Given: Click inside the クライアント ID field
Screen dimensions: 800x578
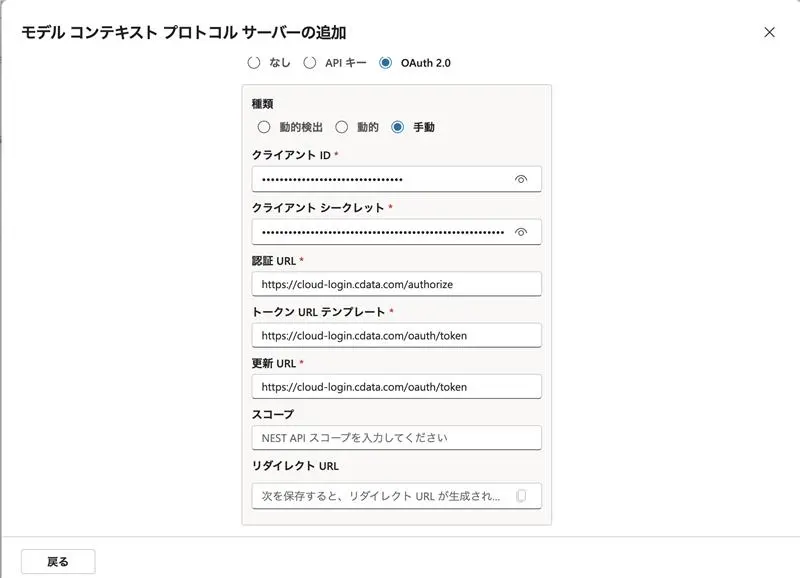Looking at the screenshot, I should tap(380, 179).
